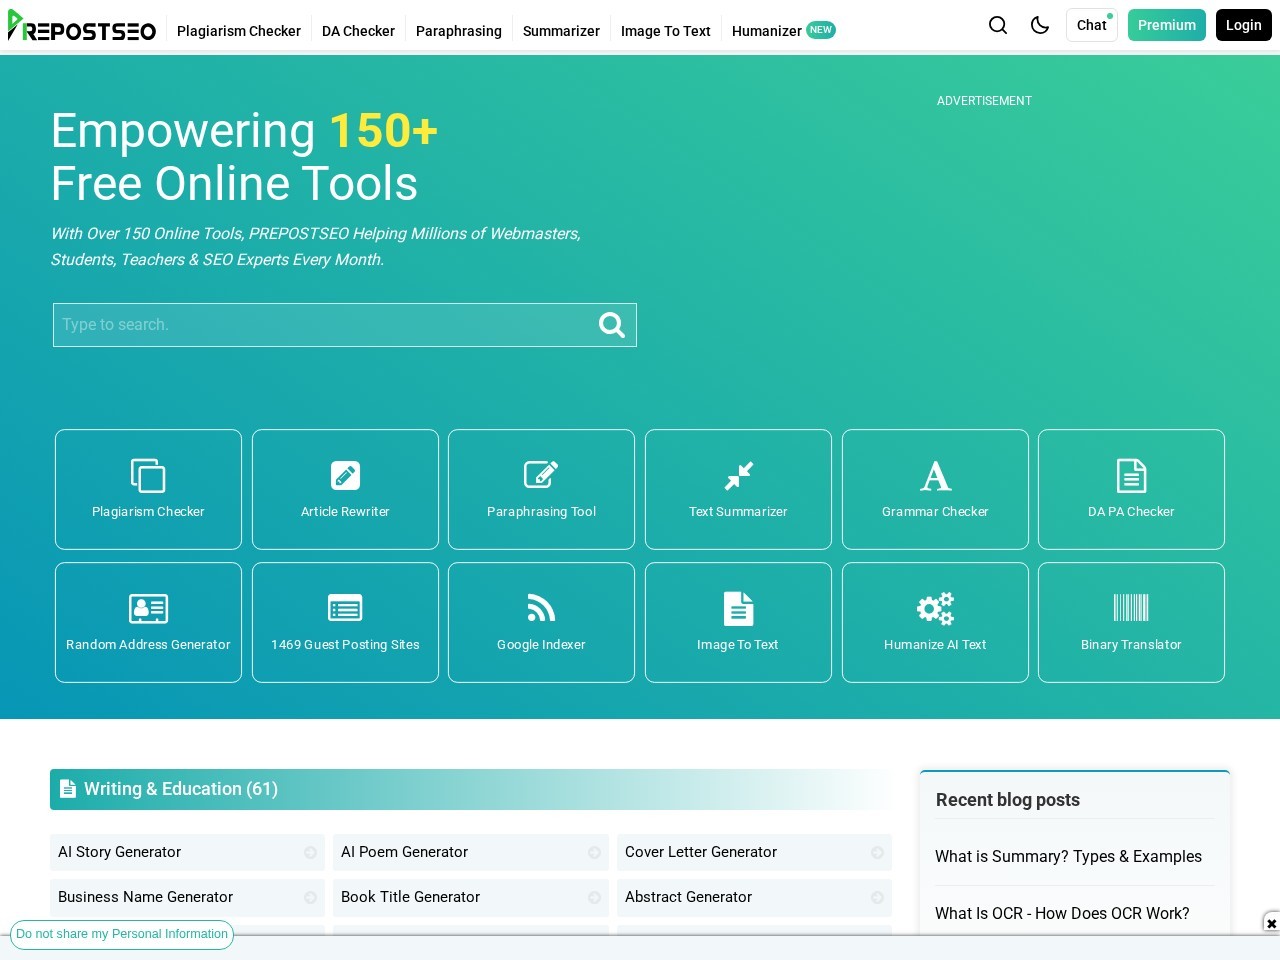Read blog post What Is OCR - How Does OCR Work?
1280x960 pixels.
pyautogui.click(x=1062, y=914)
